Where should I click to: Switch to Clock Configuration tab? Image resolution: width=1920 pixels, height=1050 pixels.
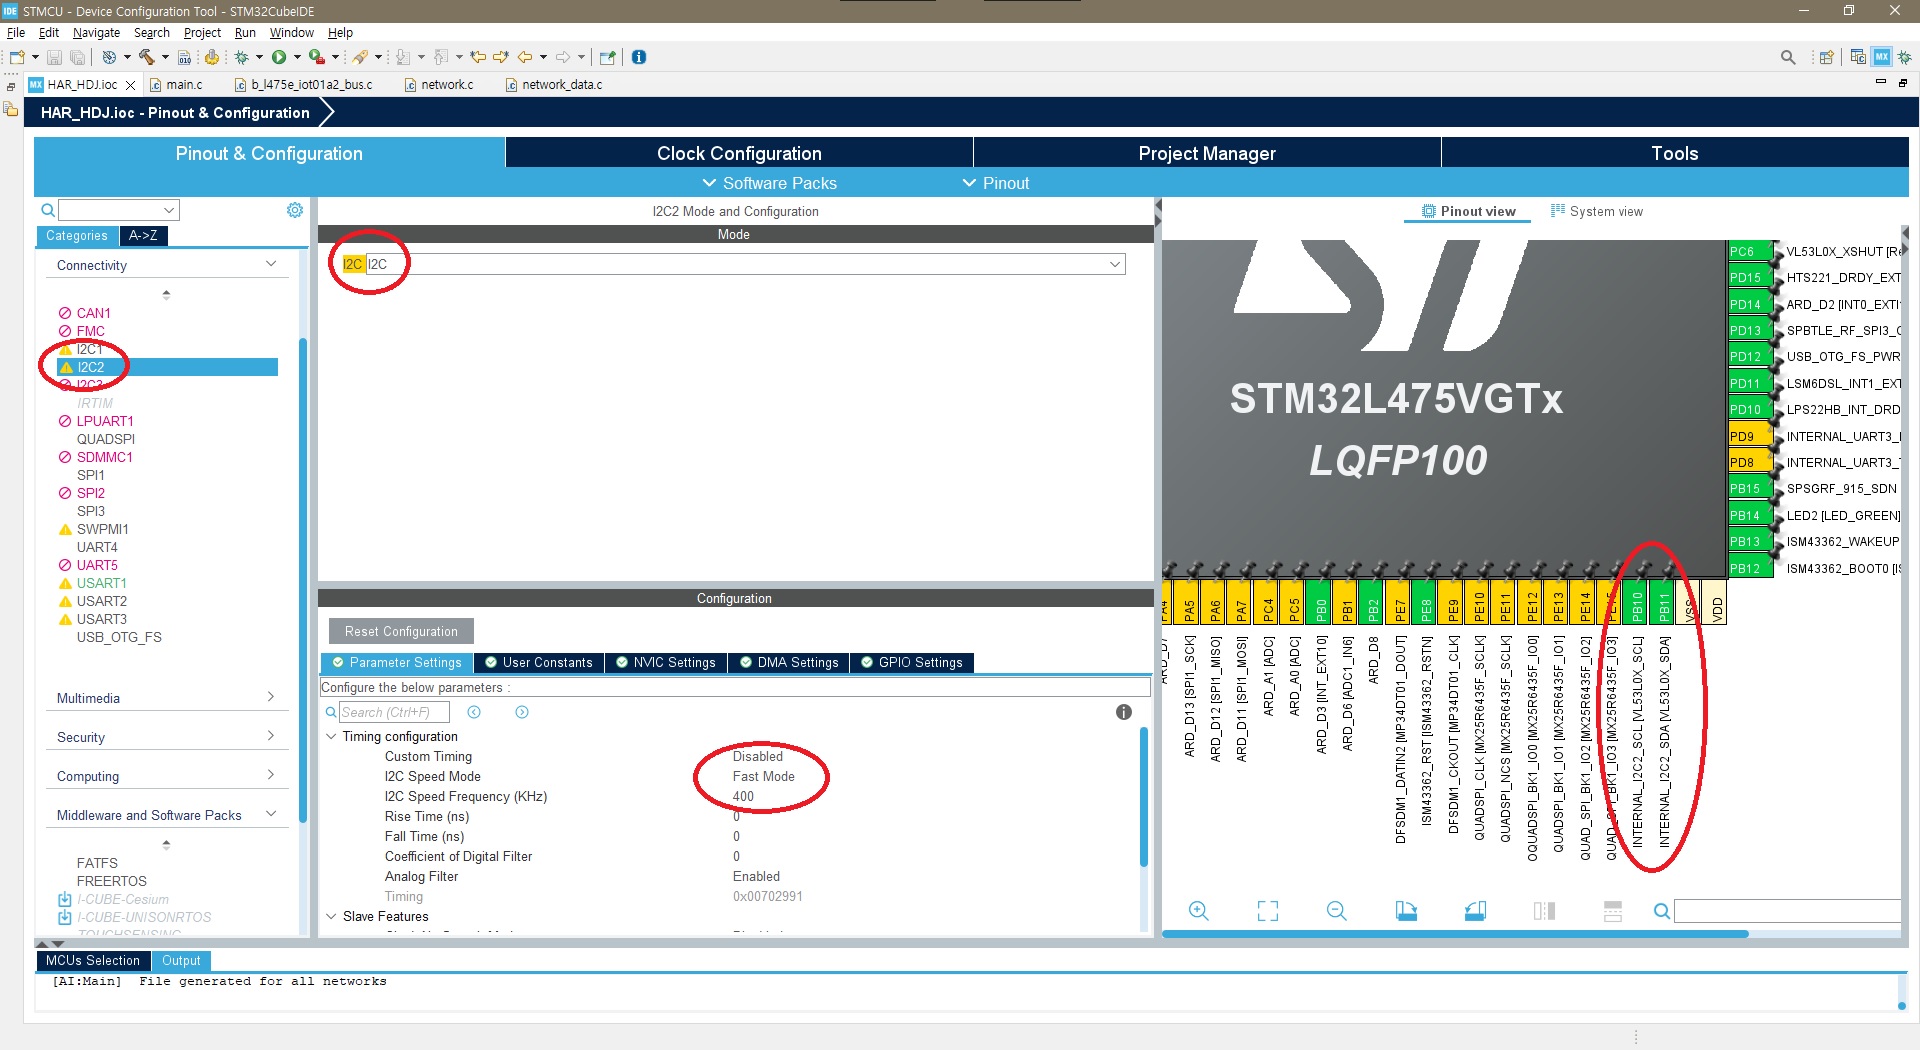pos(739,153)
